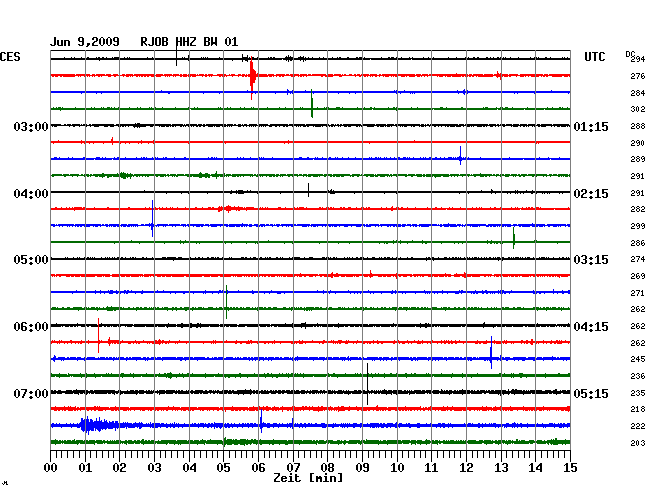Image resolution: width=650 pixels, height=494 pixels.
Task: Click x-axis minute tick label '06'
Action: pos(259,468)
